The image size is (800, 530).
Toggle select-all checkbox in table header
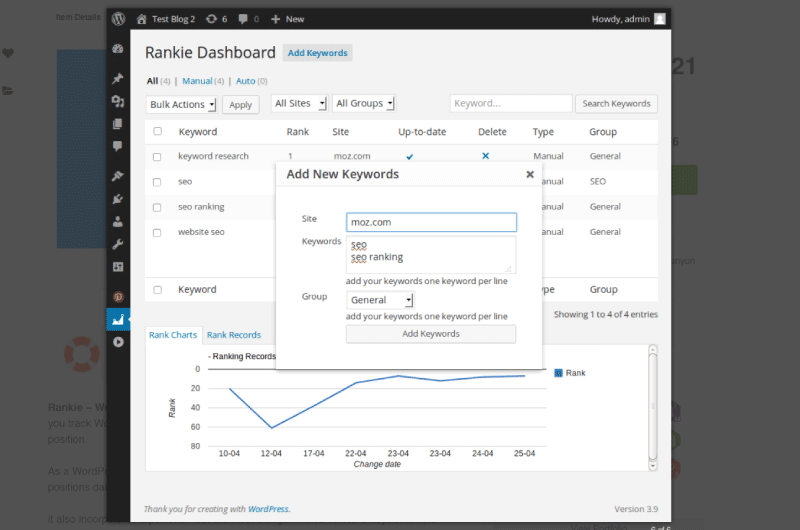(158, 131)
